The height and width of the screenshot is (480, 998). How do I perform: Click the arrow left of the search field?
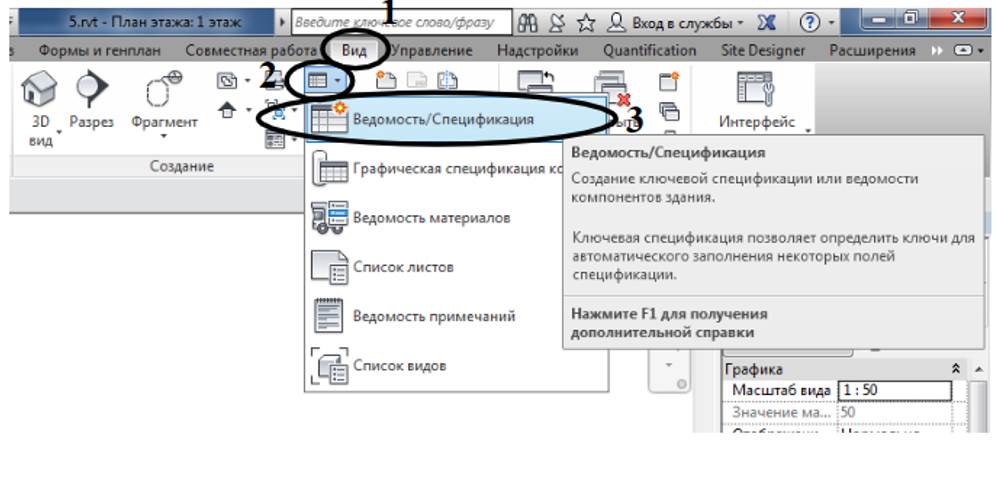pyautogui.click(x=283, y=22)
